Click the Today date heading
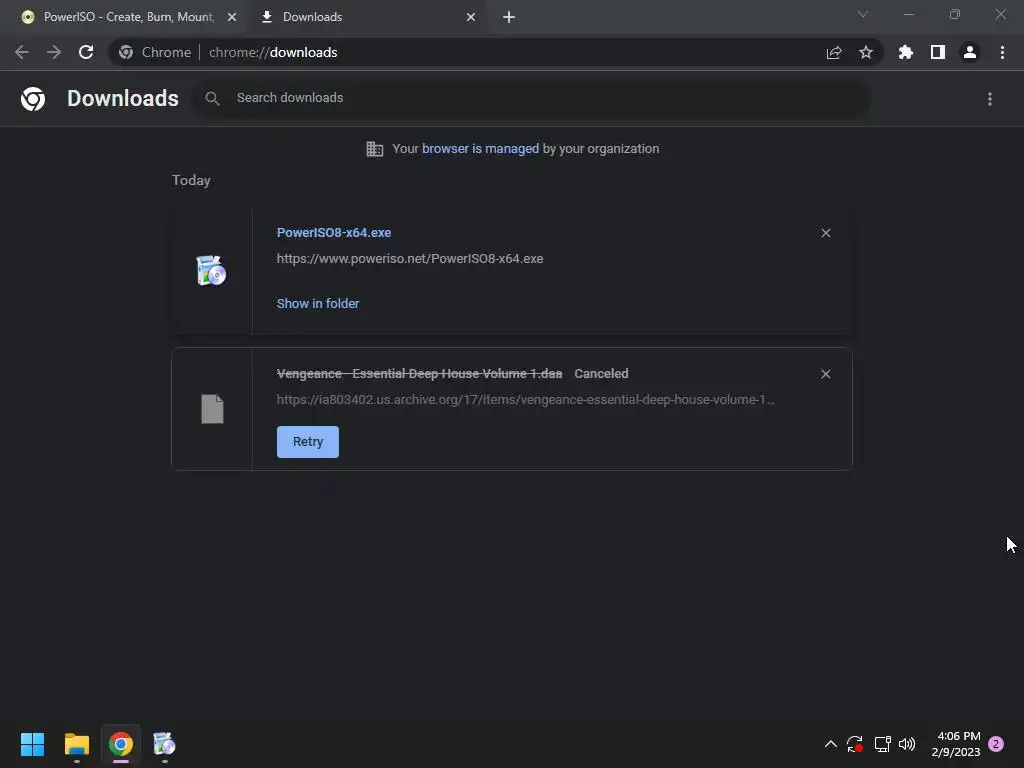This screenshot has height=768, width=1024. coord(191,180)
